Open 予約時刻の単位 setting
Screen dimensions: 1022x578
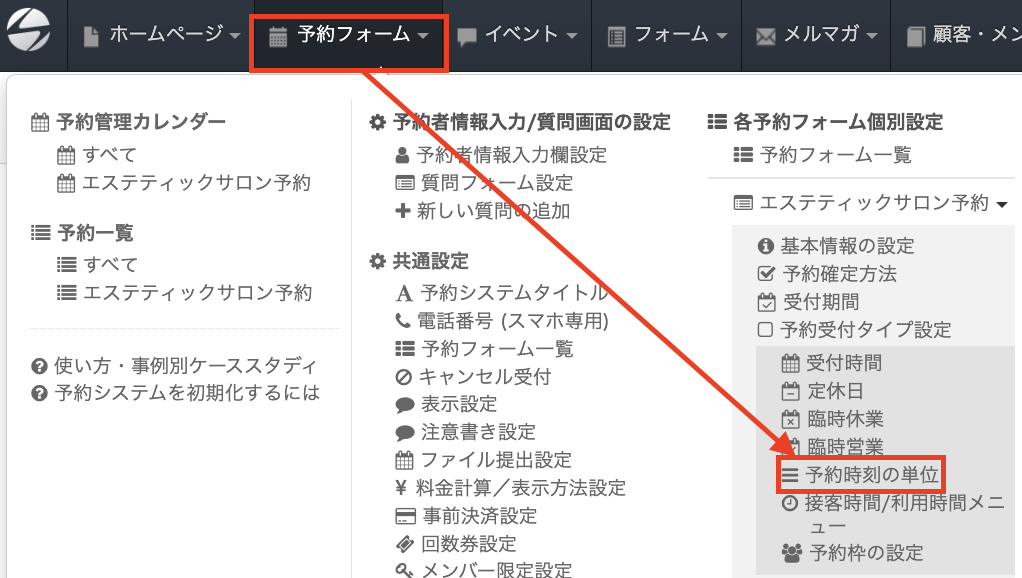(860, 474)
